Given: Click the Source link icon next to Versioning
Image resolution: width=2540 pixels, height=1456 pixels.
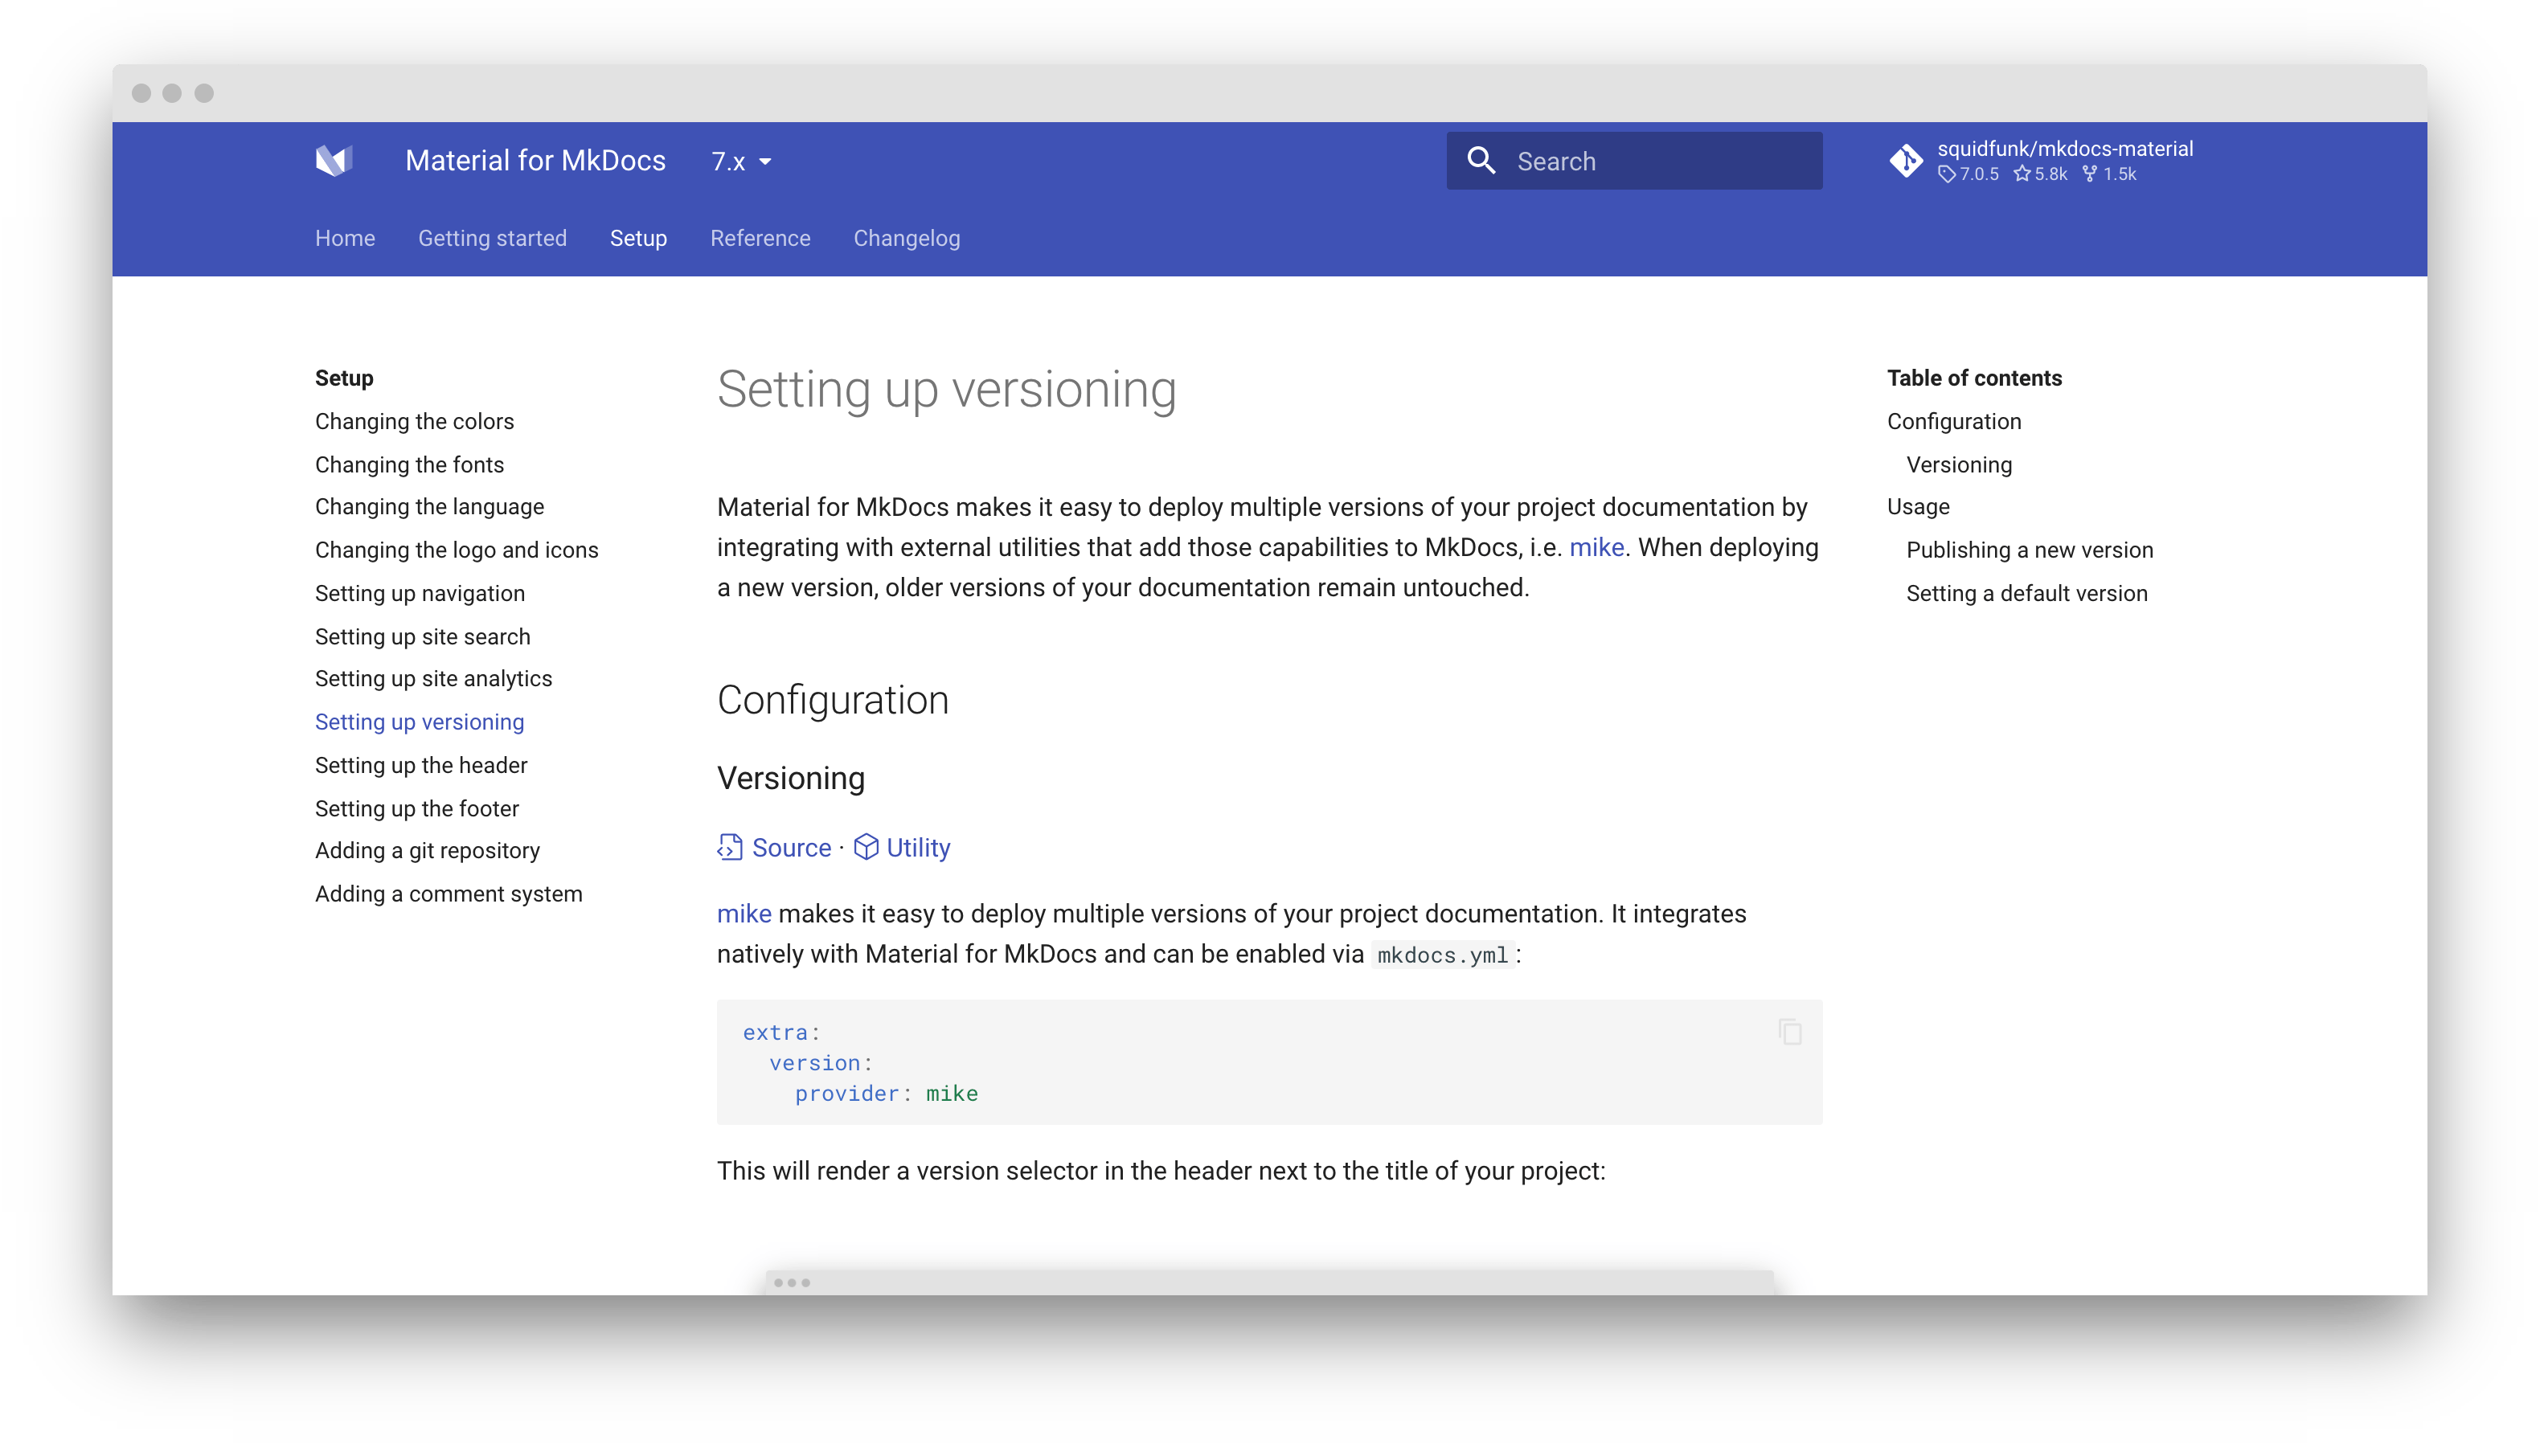Looking at the screenshot, I should click(x=729, y=848).
